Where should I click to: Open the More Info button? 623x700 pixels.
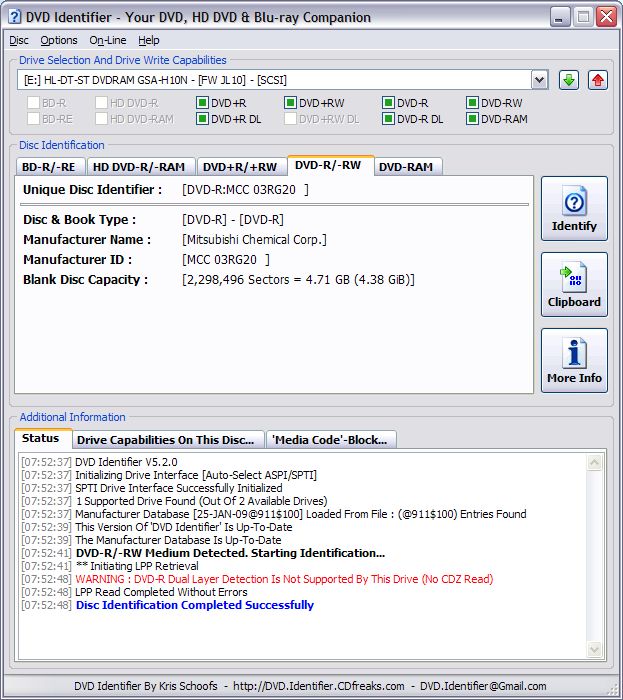[574, 360]
